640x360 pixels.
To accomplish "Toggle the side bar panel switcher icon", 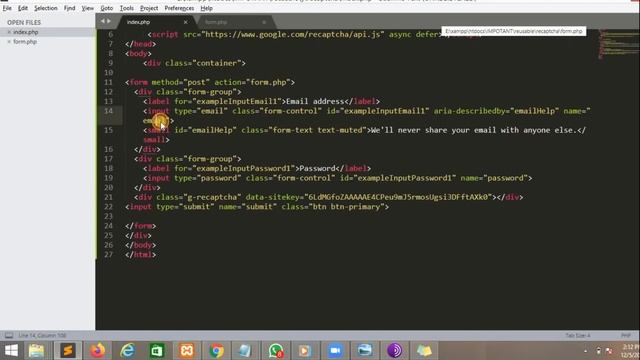I will (x=9, y=336).
